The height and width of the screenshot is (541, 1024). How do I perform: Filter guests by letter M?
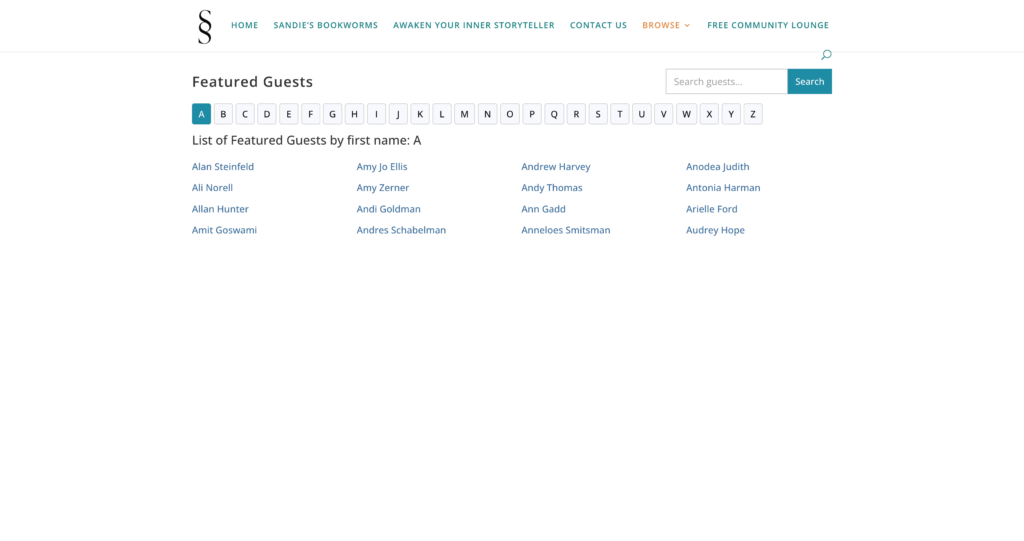coord(464,114)
